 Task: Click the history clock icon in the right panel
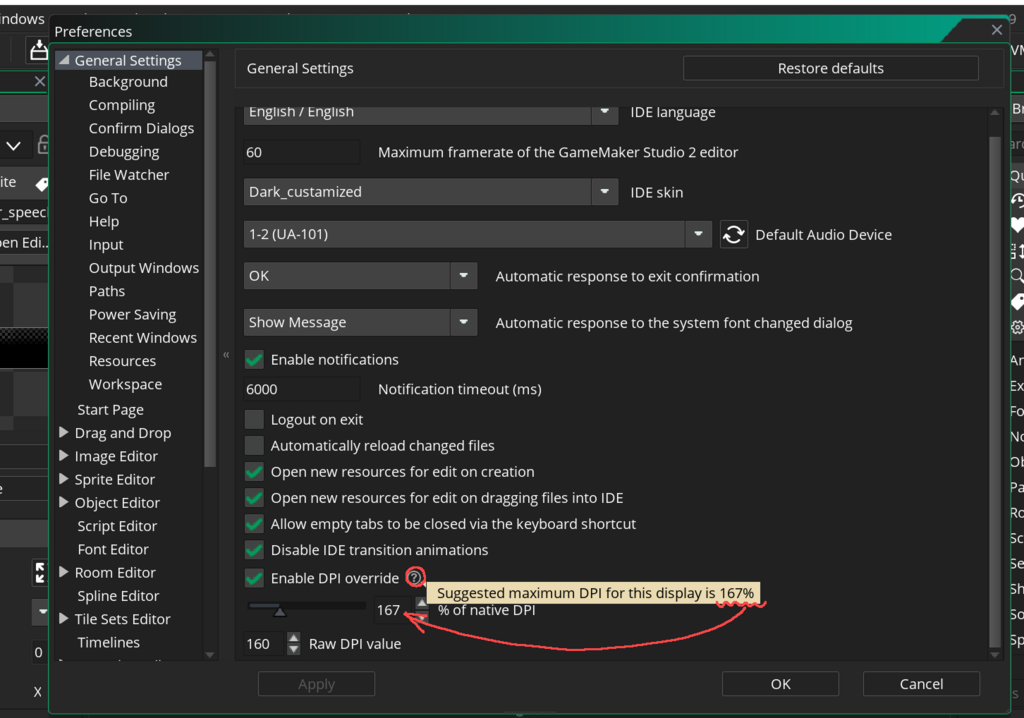pyautogui.click(x=1017, y=200)
